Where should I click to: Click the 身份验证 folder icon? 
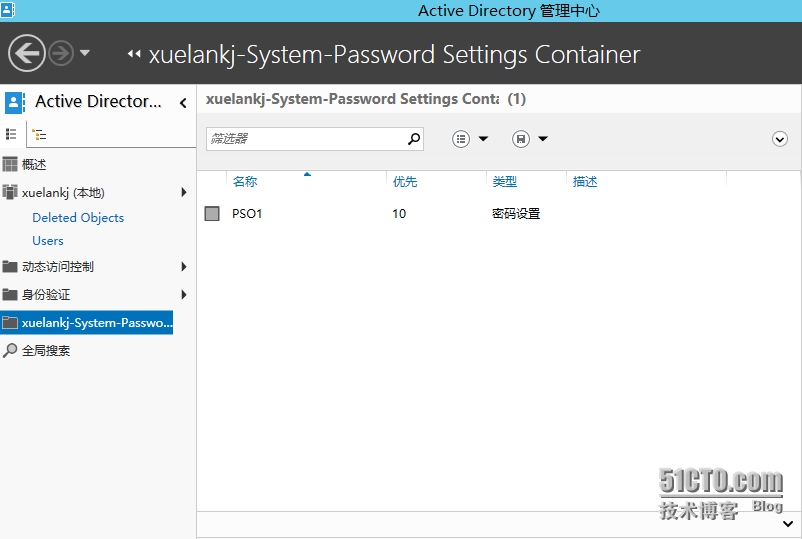pos(10,294)
